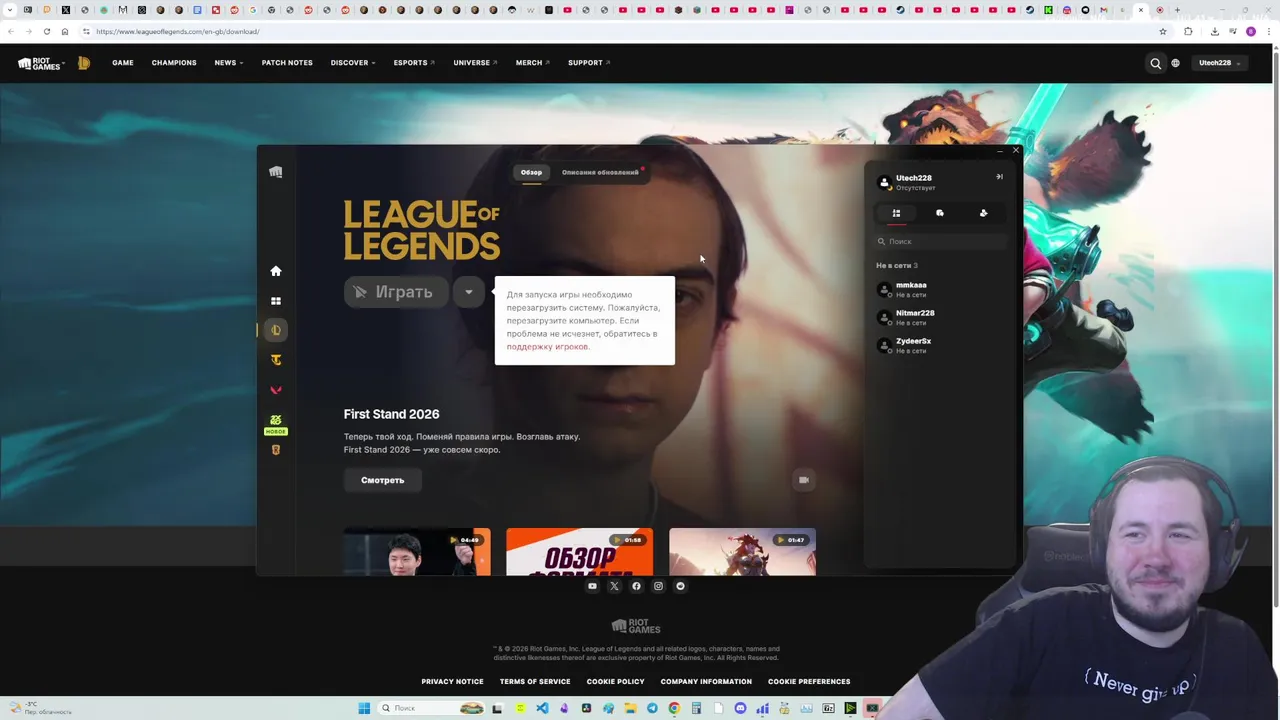Open the Instagram social icon in footer
This screenshot has height=720, width=1280.
click(658, 586)
